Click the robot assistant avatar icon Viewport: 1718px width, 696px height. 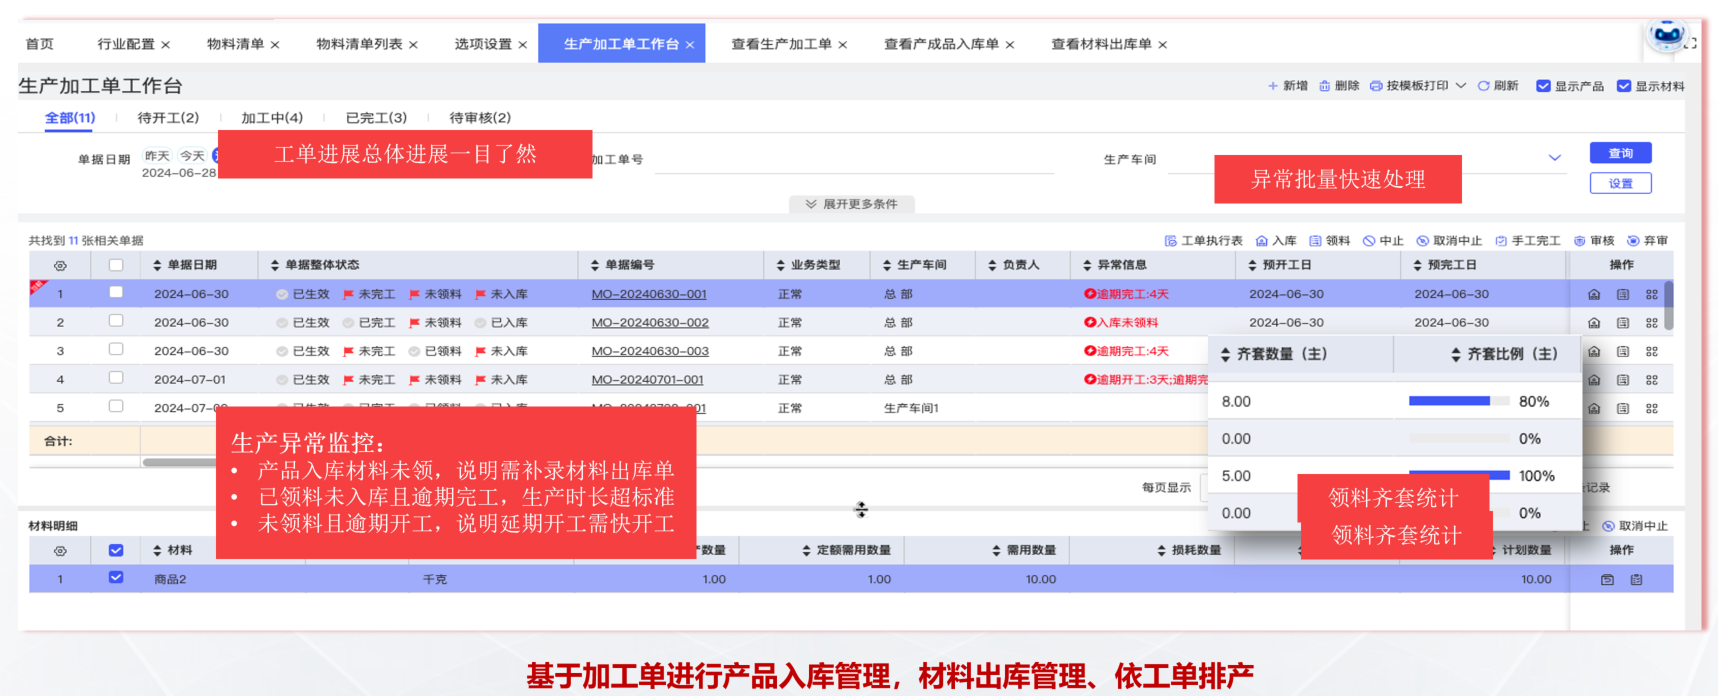point(1667,37)
